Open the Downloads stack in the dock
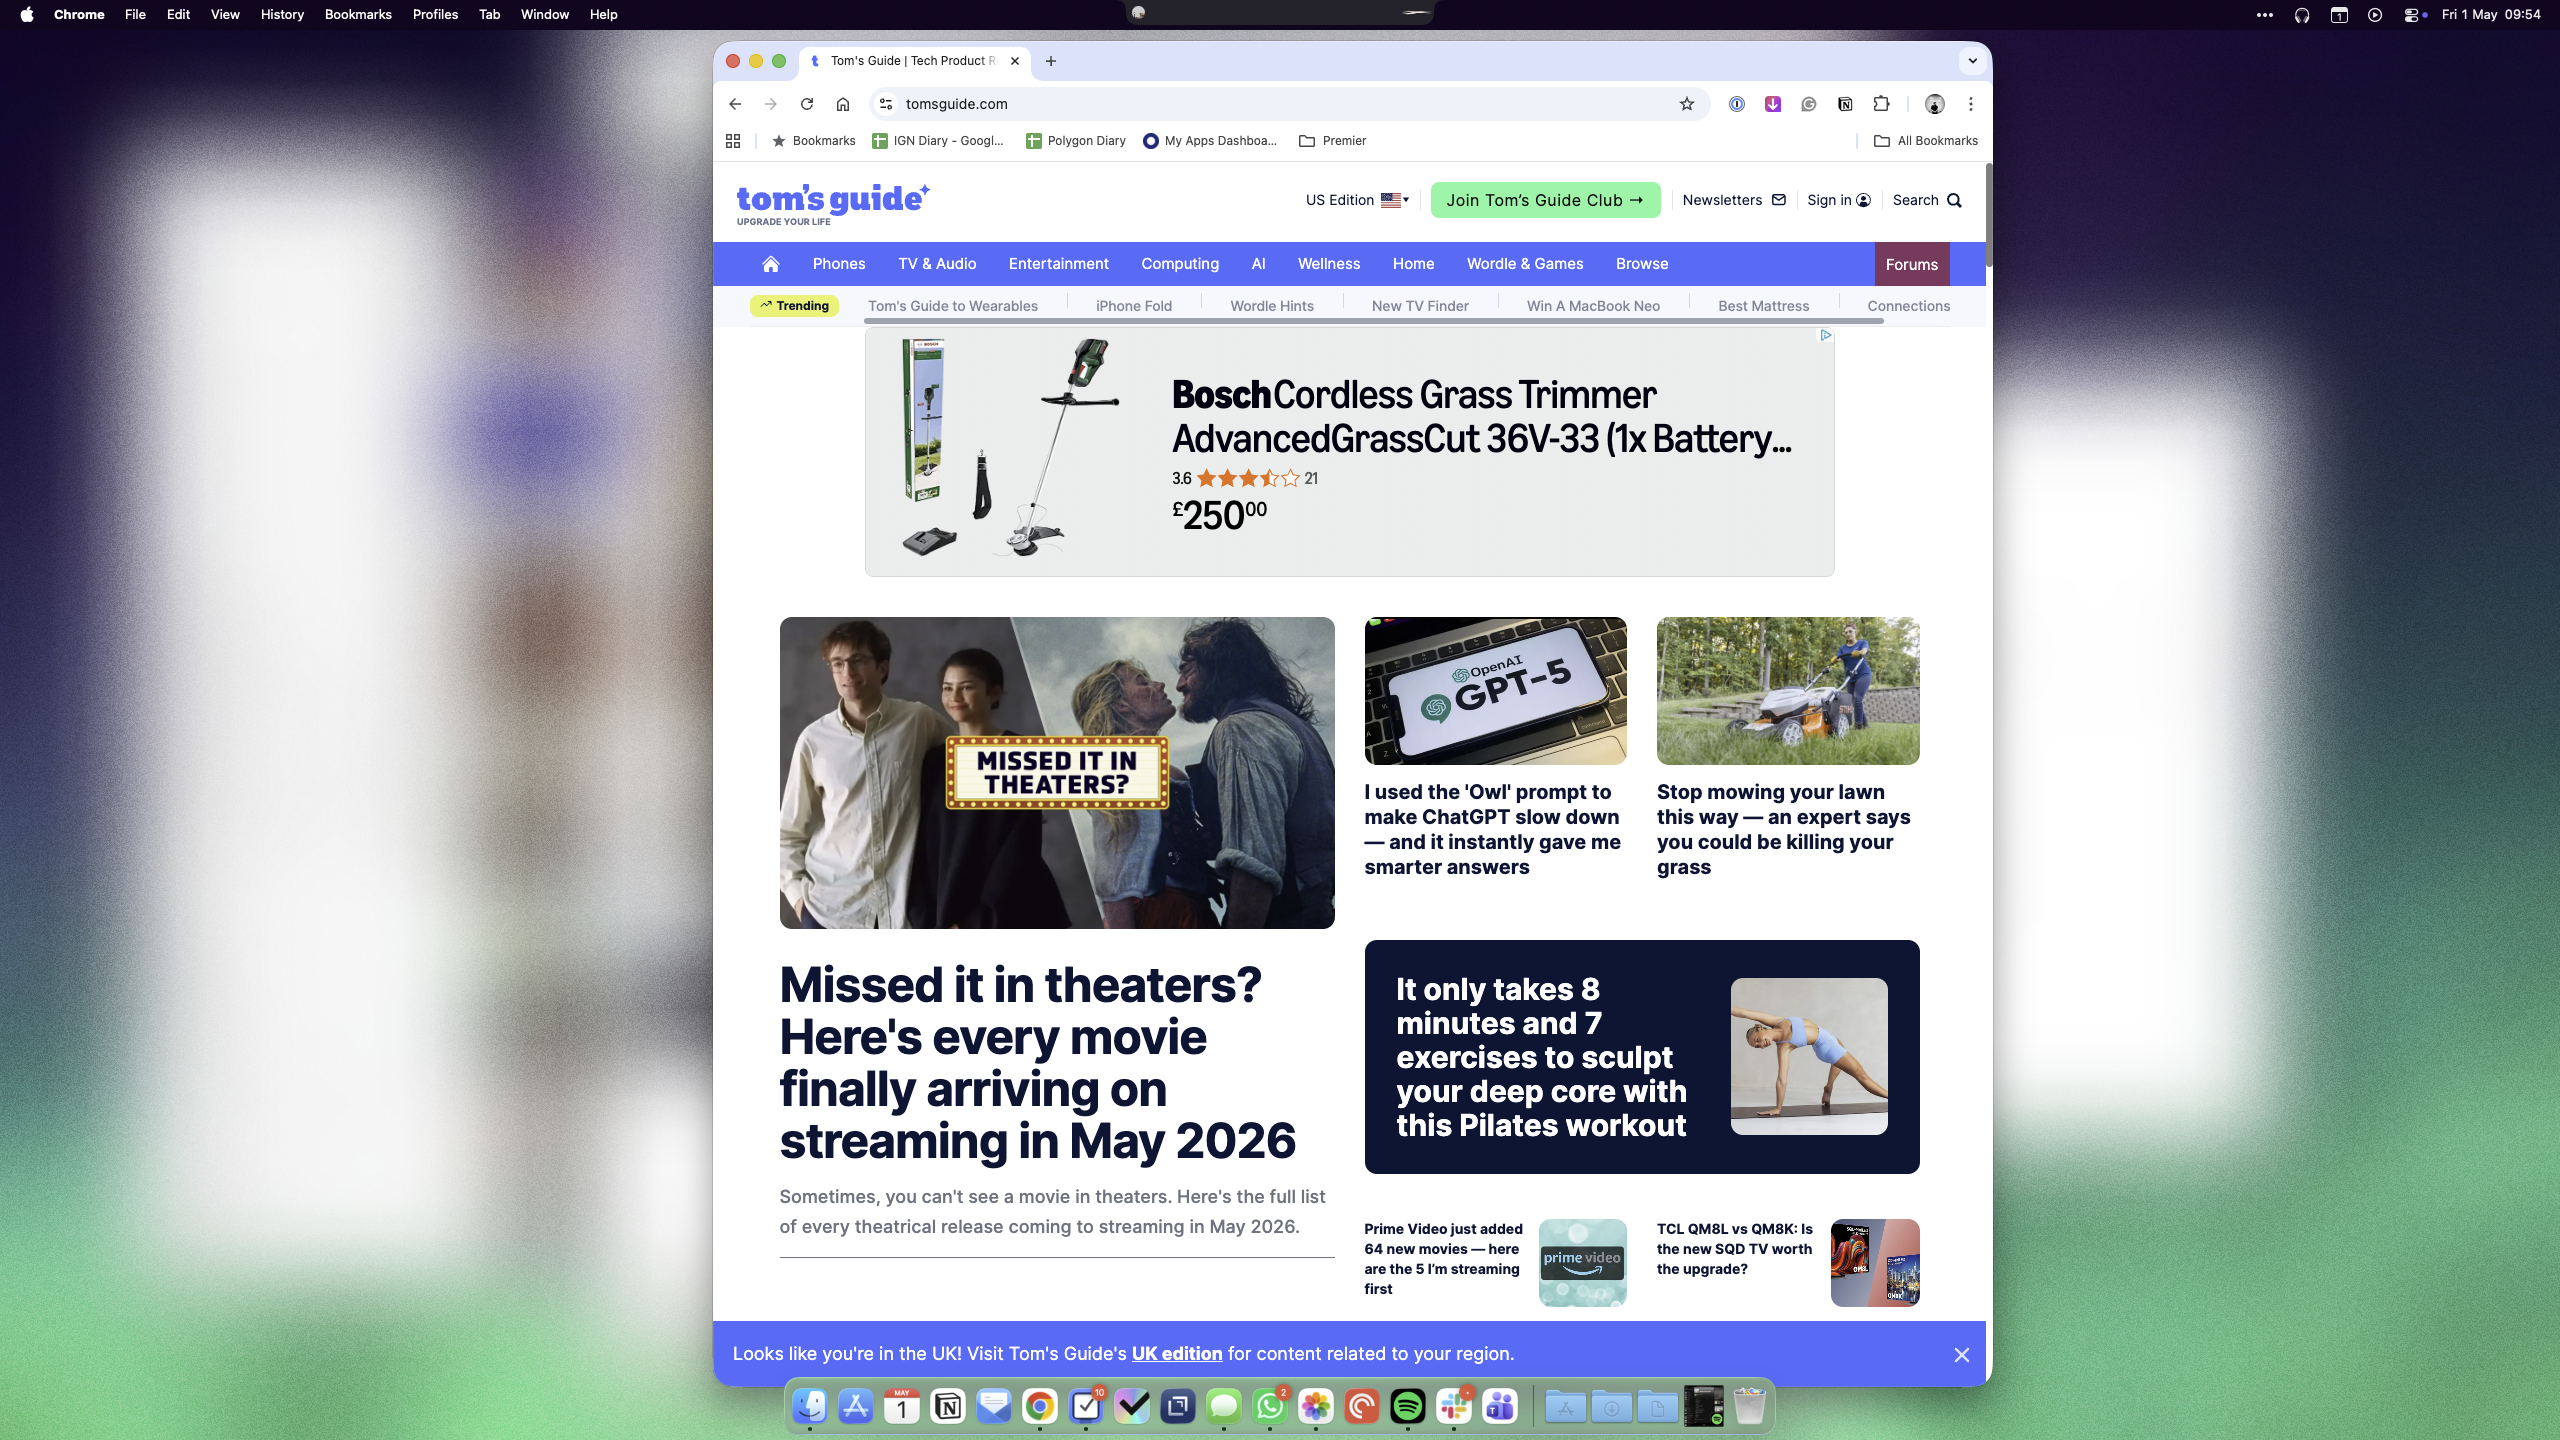This screenshot has width=2560, height=1440. [1611, 1407]
